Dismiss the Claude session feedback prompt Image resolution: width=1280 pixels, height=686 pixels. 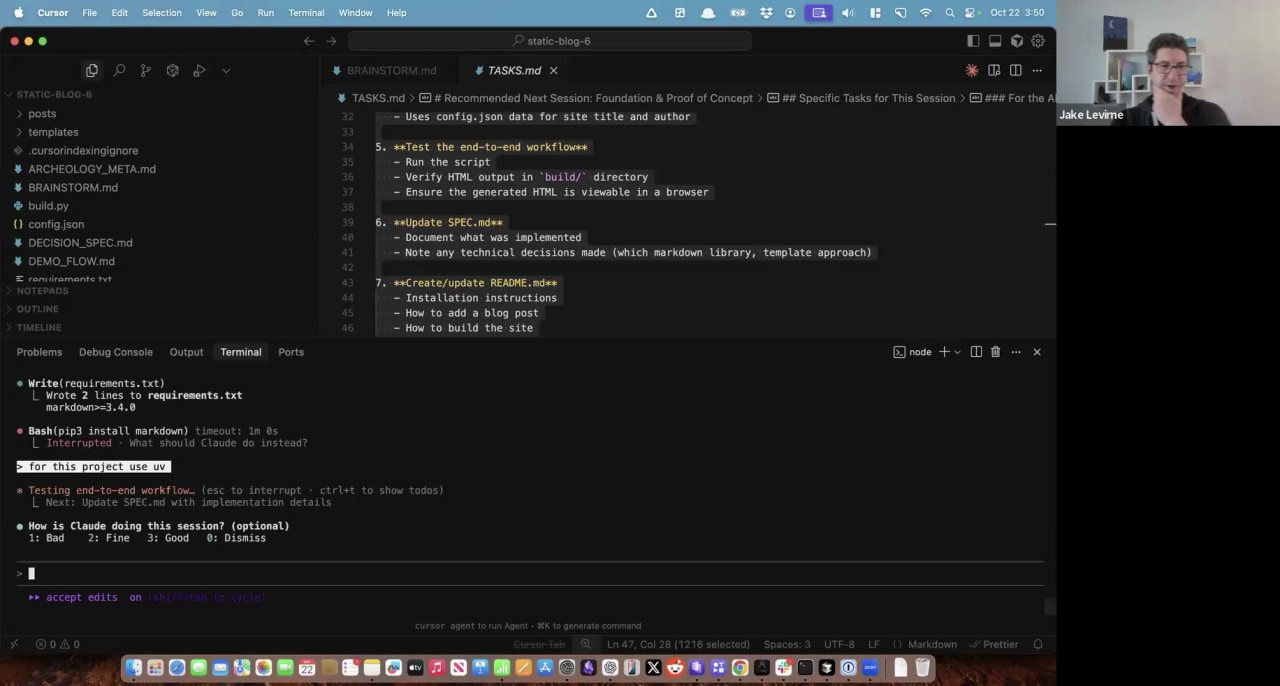pyautogui.click(x=236, y=537)
